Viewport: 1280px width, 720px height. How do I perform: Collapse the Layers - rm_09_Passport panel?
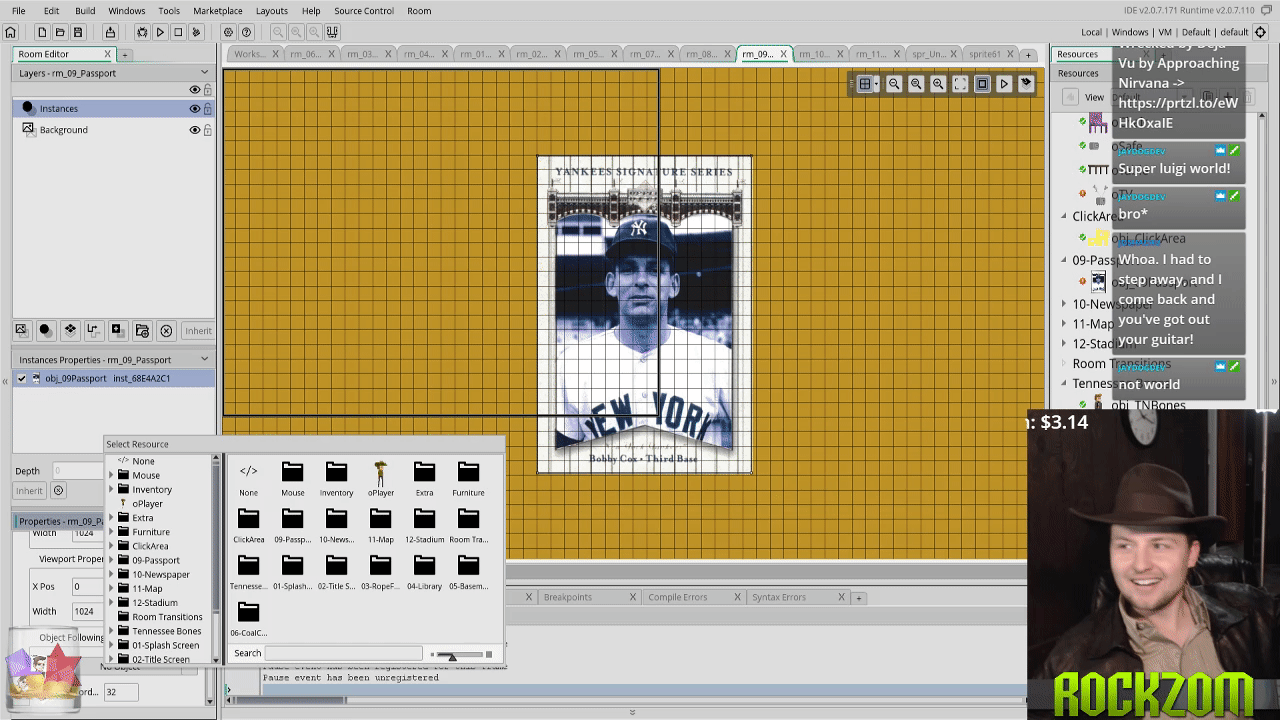[205, 73]
